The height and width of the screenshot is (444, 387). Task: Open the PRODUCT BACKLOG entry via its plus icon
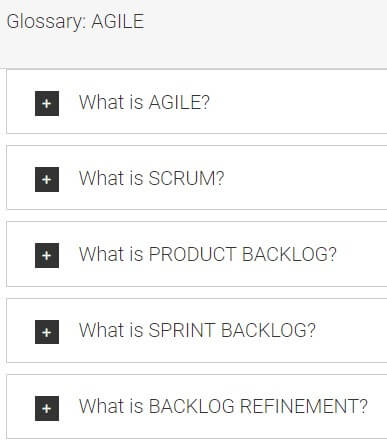pyautogui.click(x=47, y=255)
